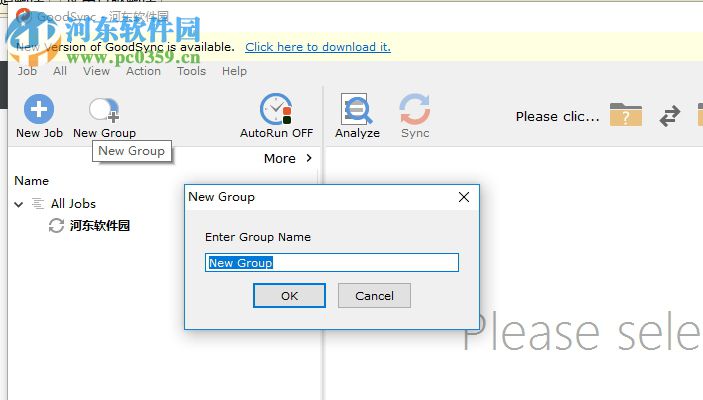
Task: Follow the 'Click here to download it' link
Action: coord(318,47)
